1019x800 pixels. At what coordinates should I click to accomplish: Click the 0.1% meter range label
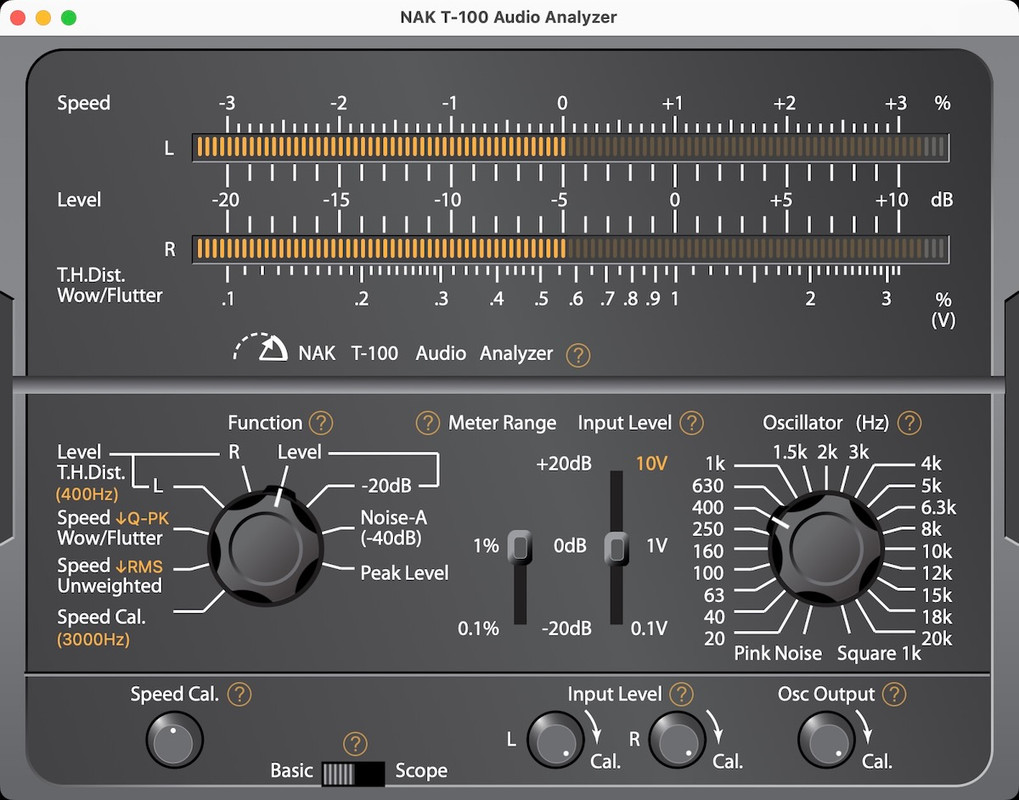pyautogui.click(x=478, y=628)
